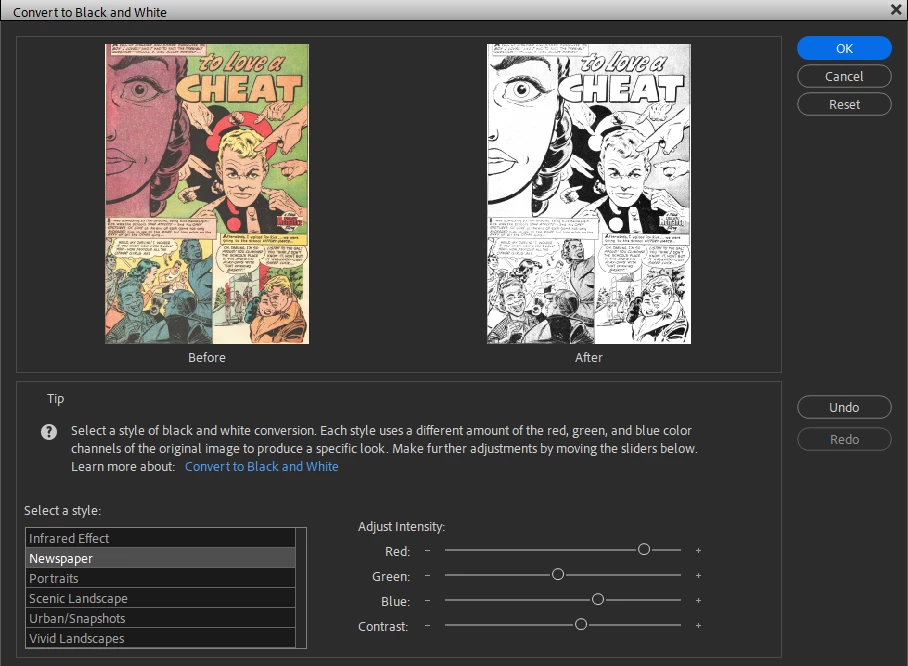Screen dimensions: 908x666
Task: Raise Contrast with its plus icon
Action: 698,625
